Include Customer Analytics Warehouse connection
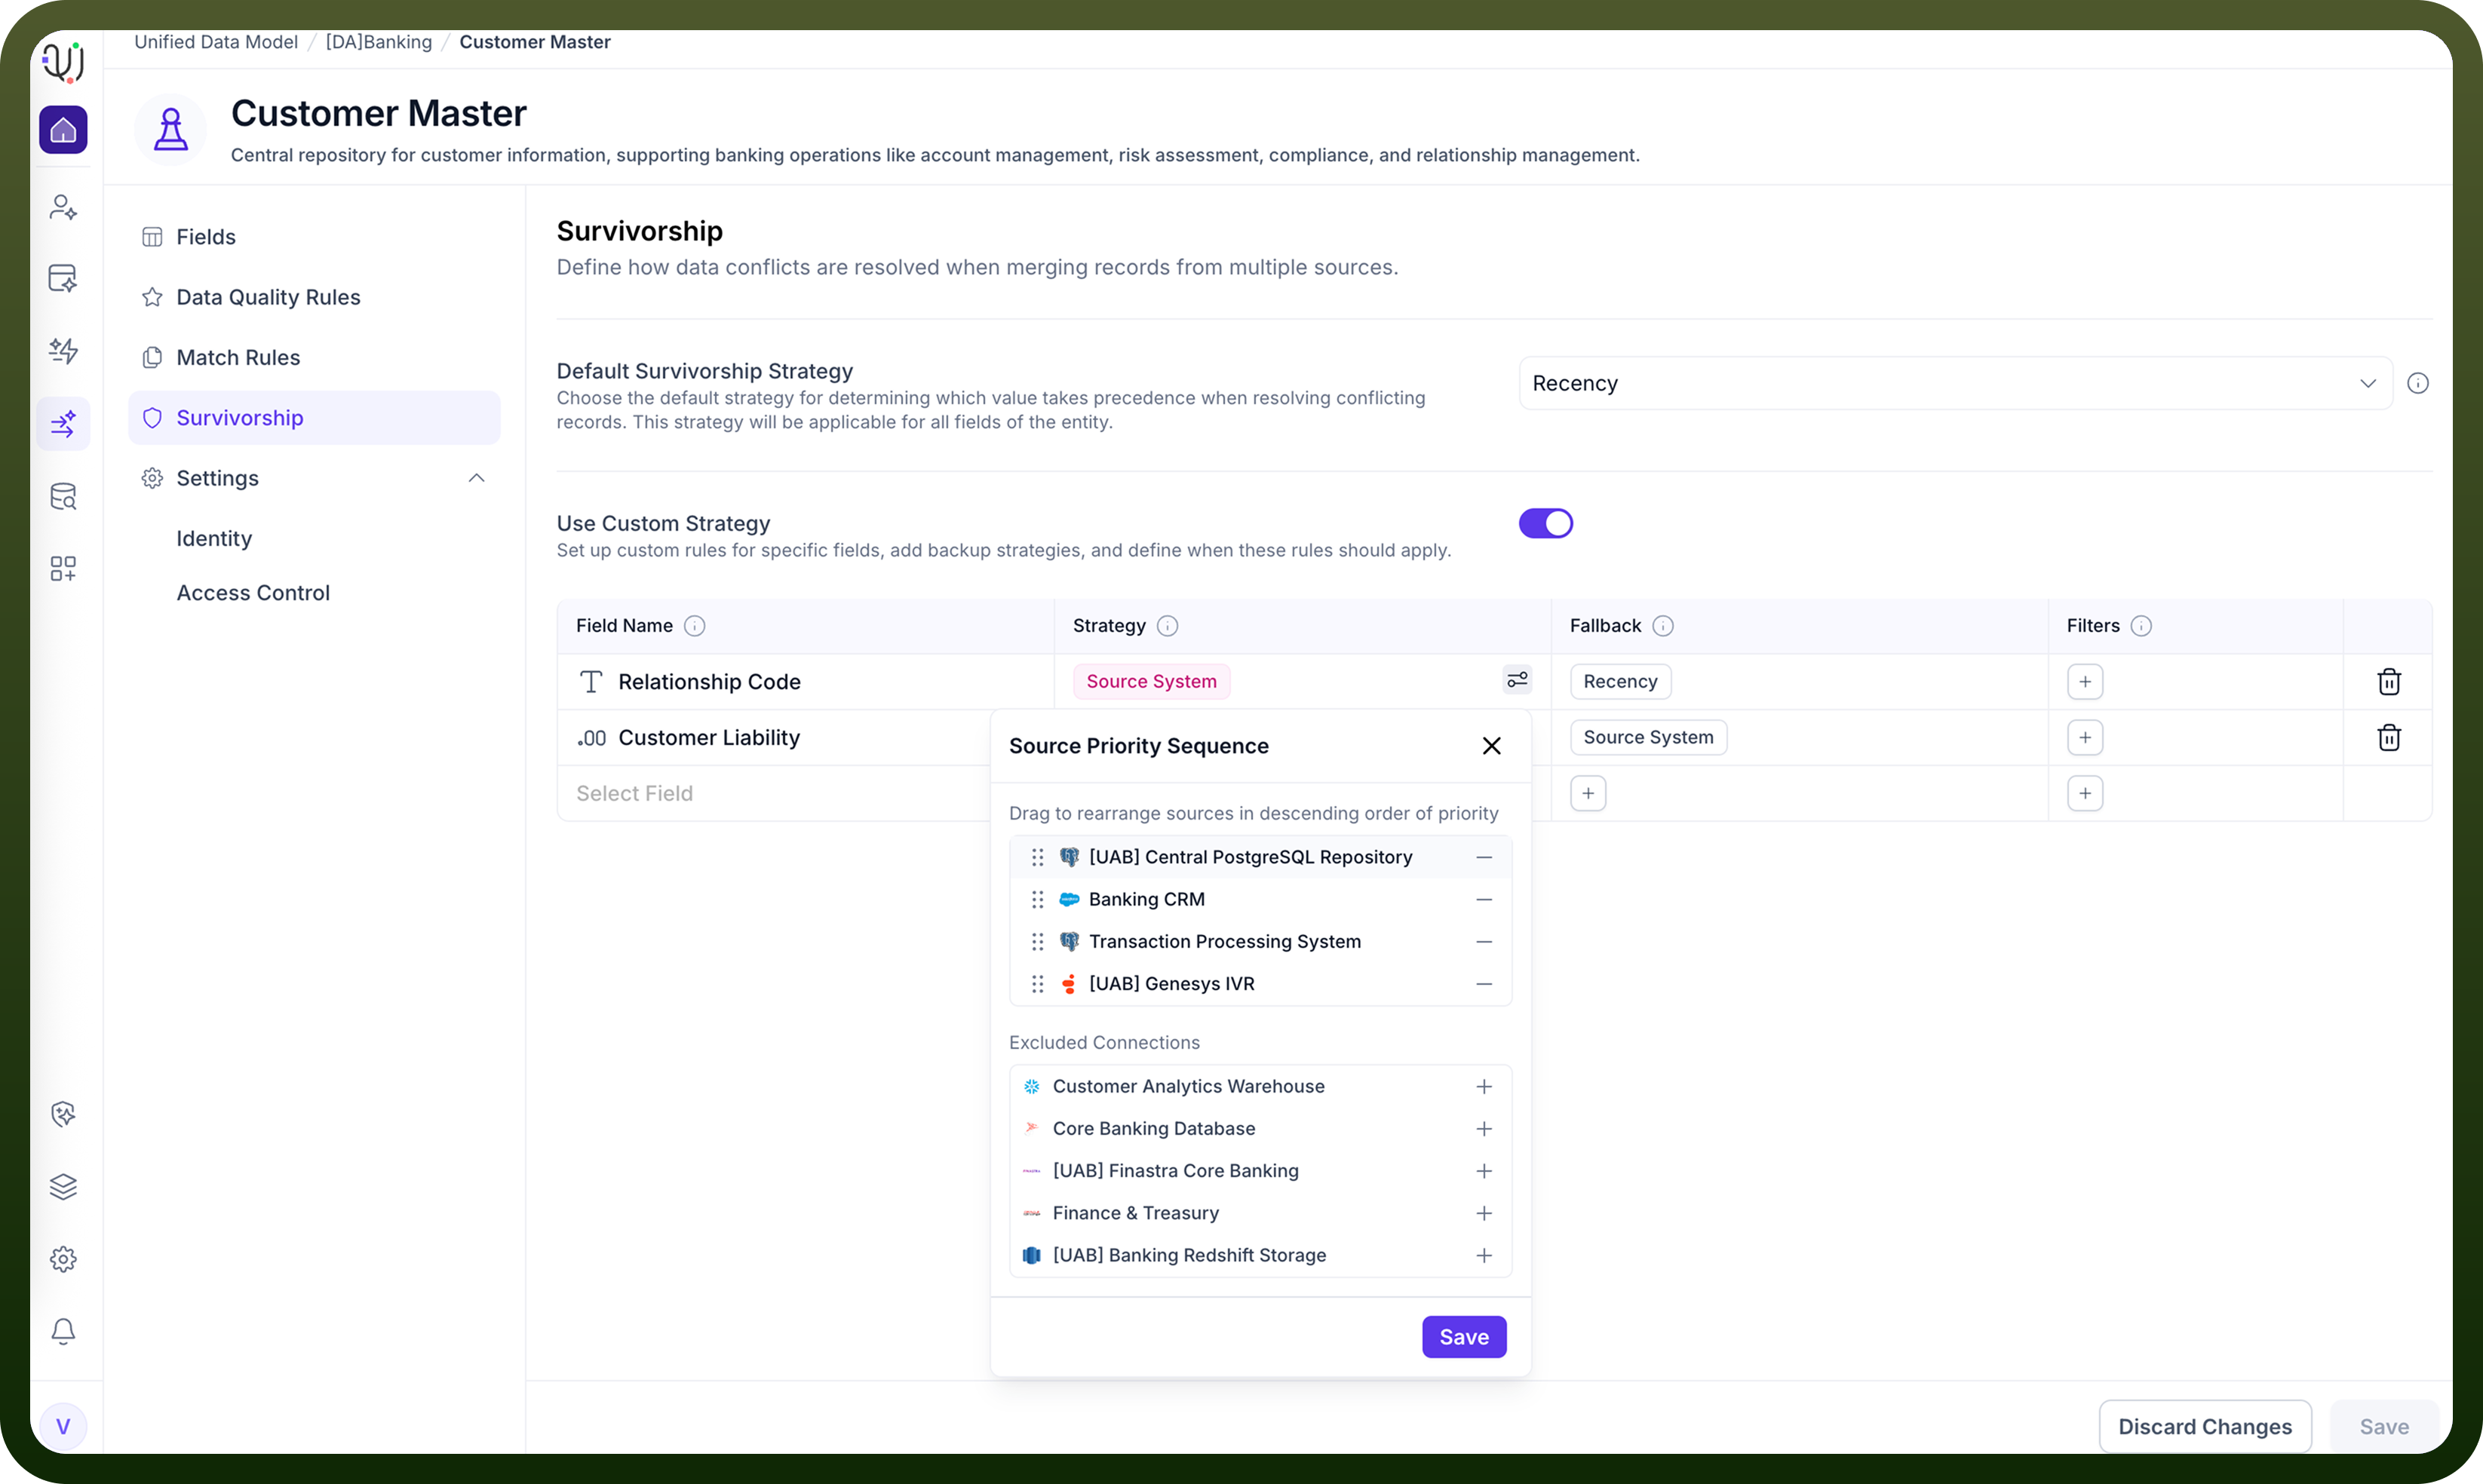The width and height of the screenshot is (2483, 1484). point(1484,1087)
